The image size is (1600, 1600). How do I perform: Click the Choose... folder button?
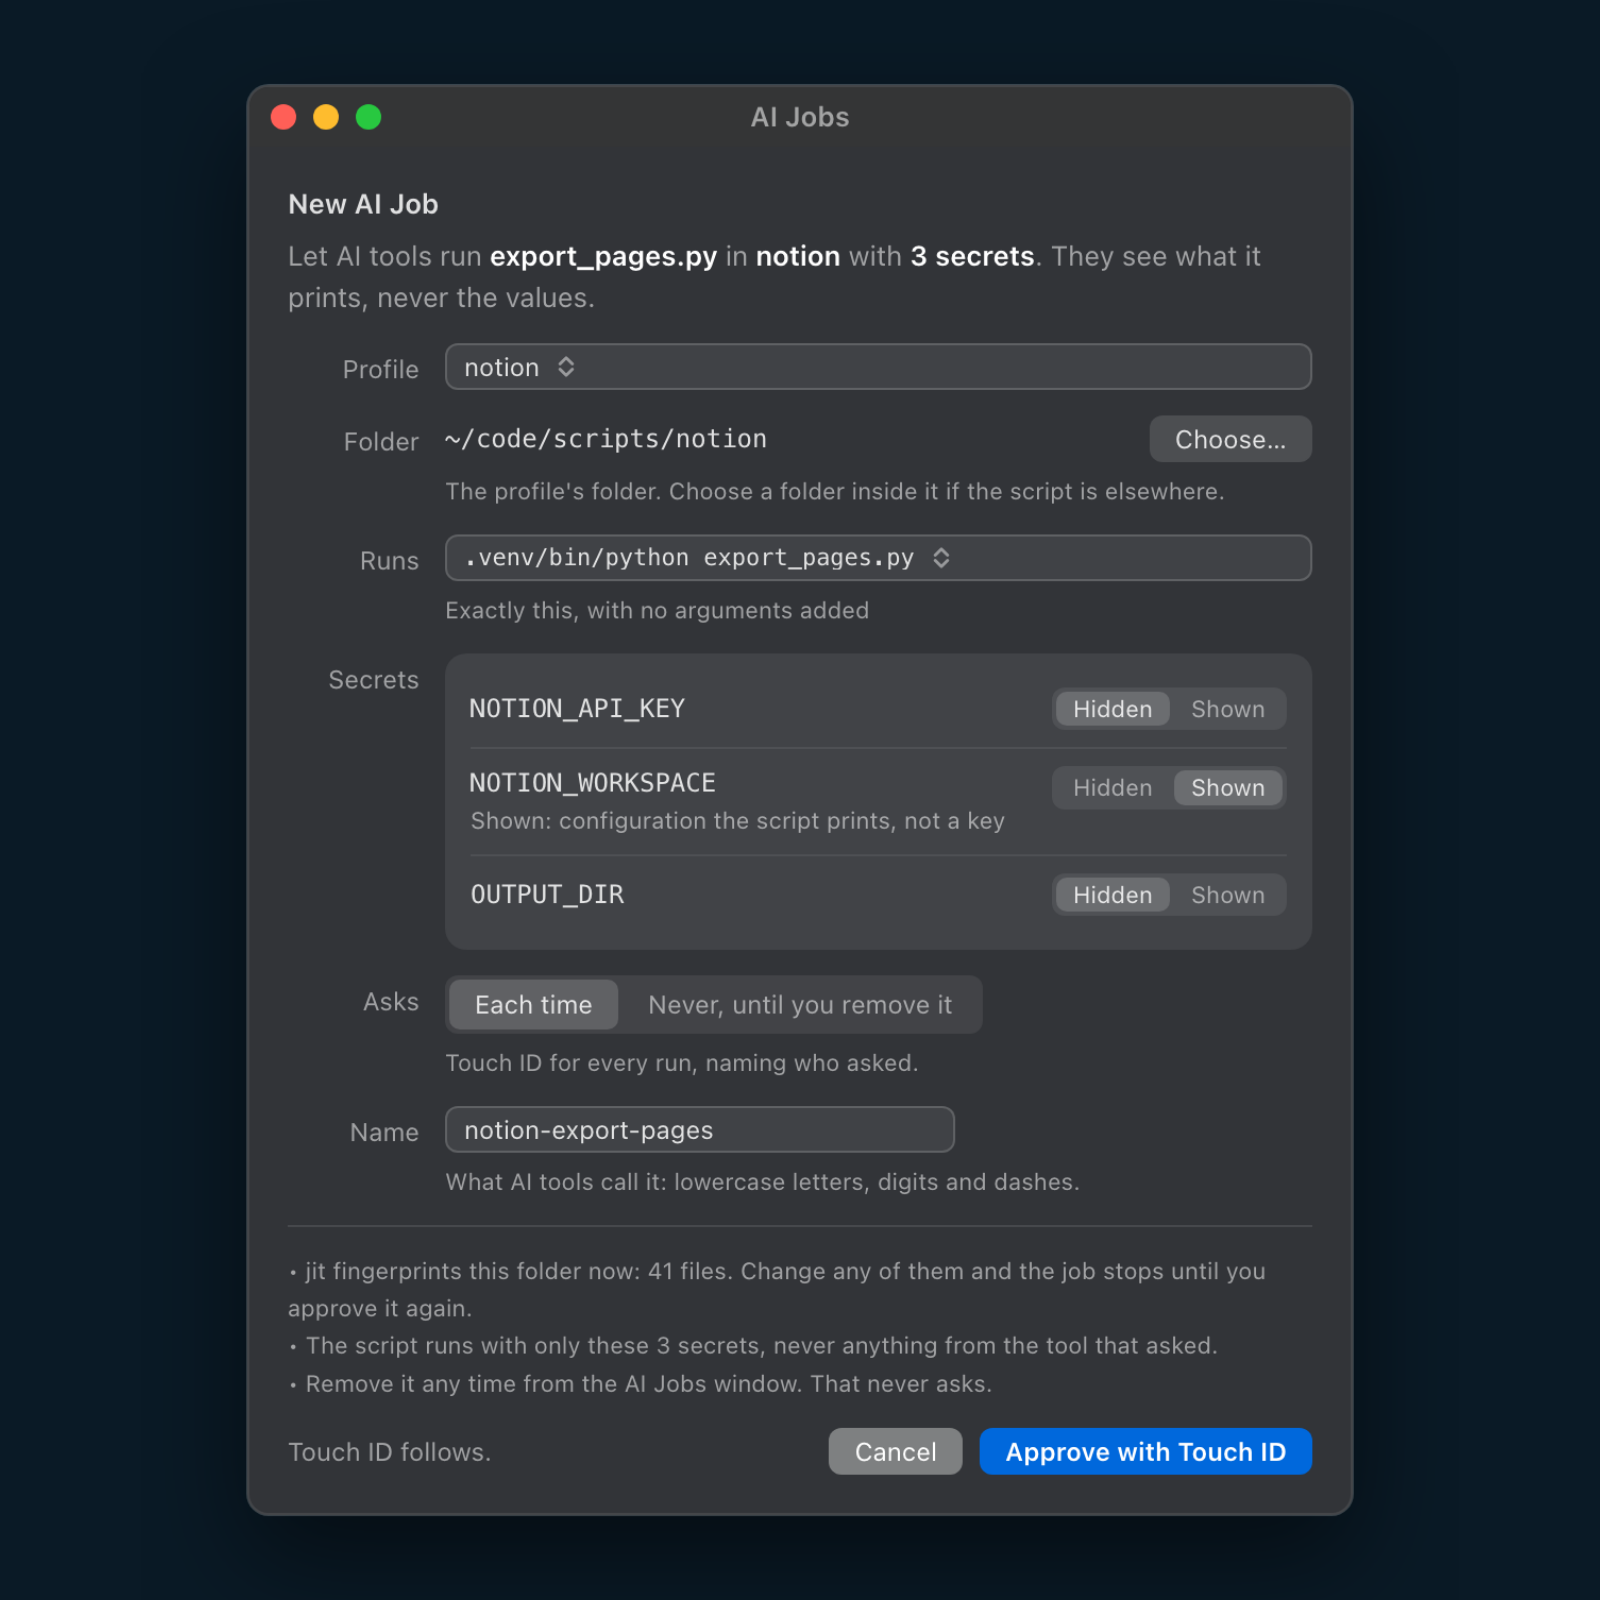point(1230,439)
